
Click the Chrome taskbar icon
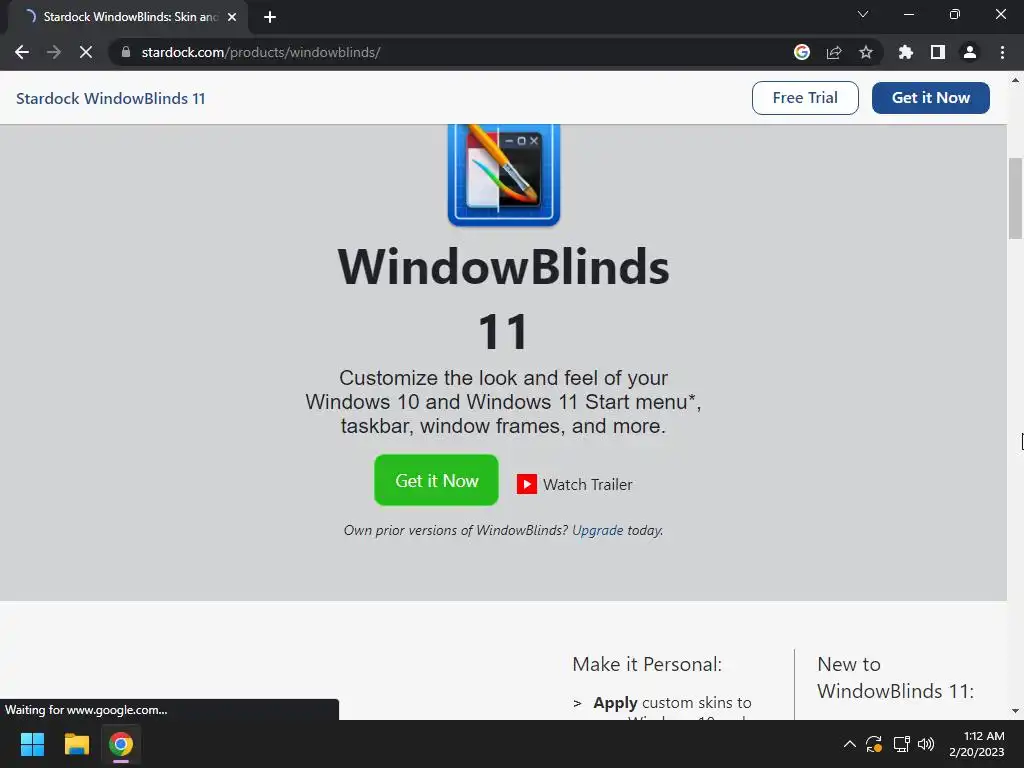[121, 744]
